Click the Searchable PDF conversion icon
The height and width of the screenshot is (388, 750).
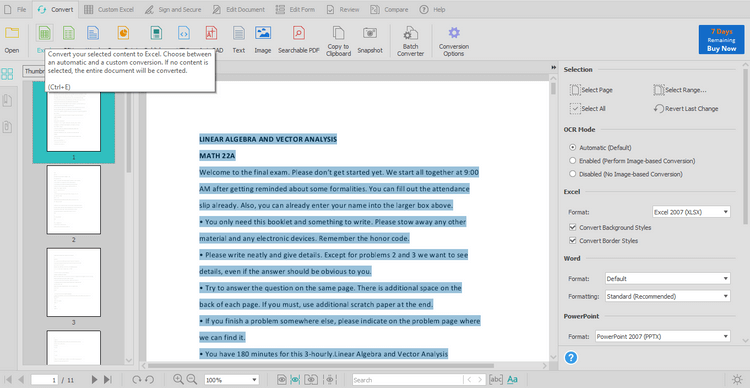click(298, 33)
